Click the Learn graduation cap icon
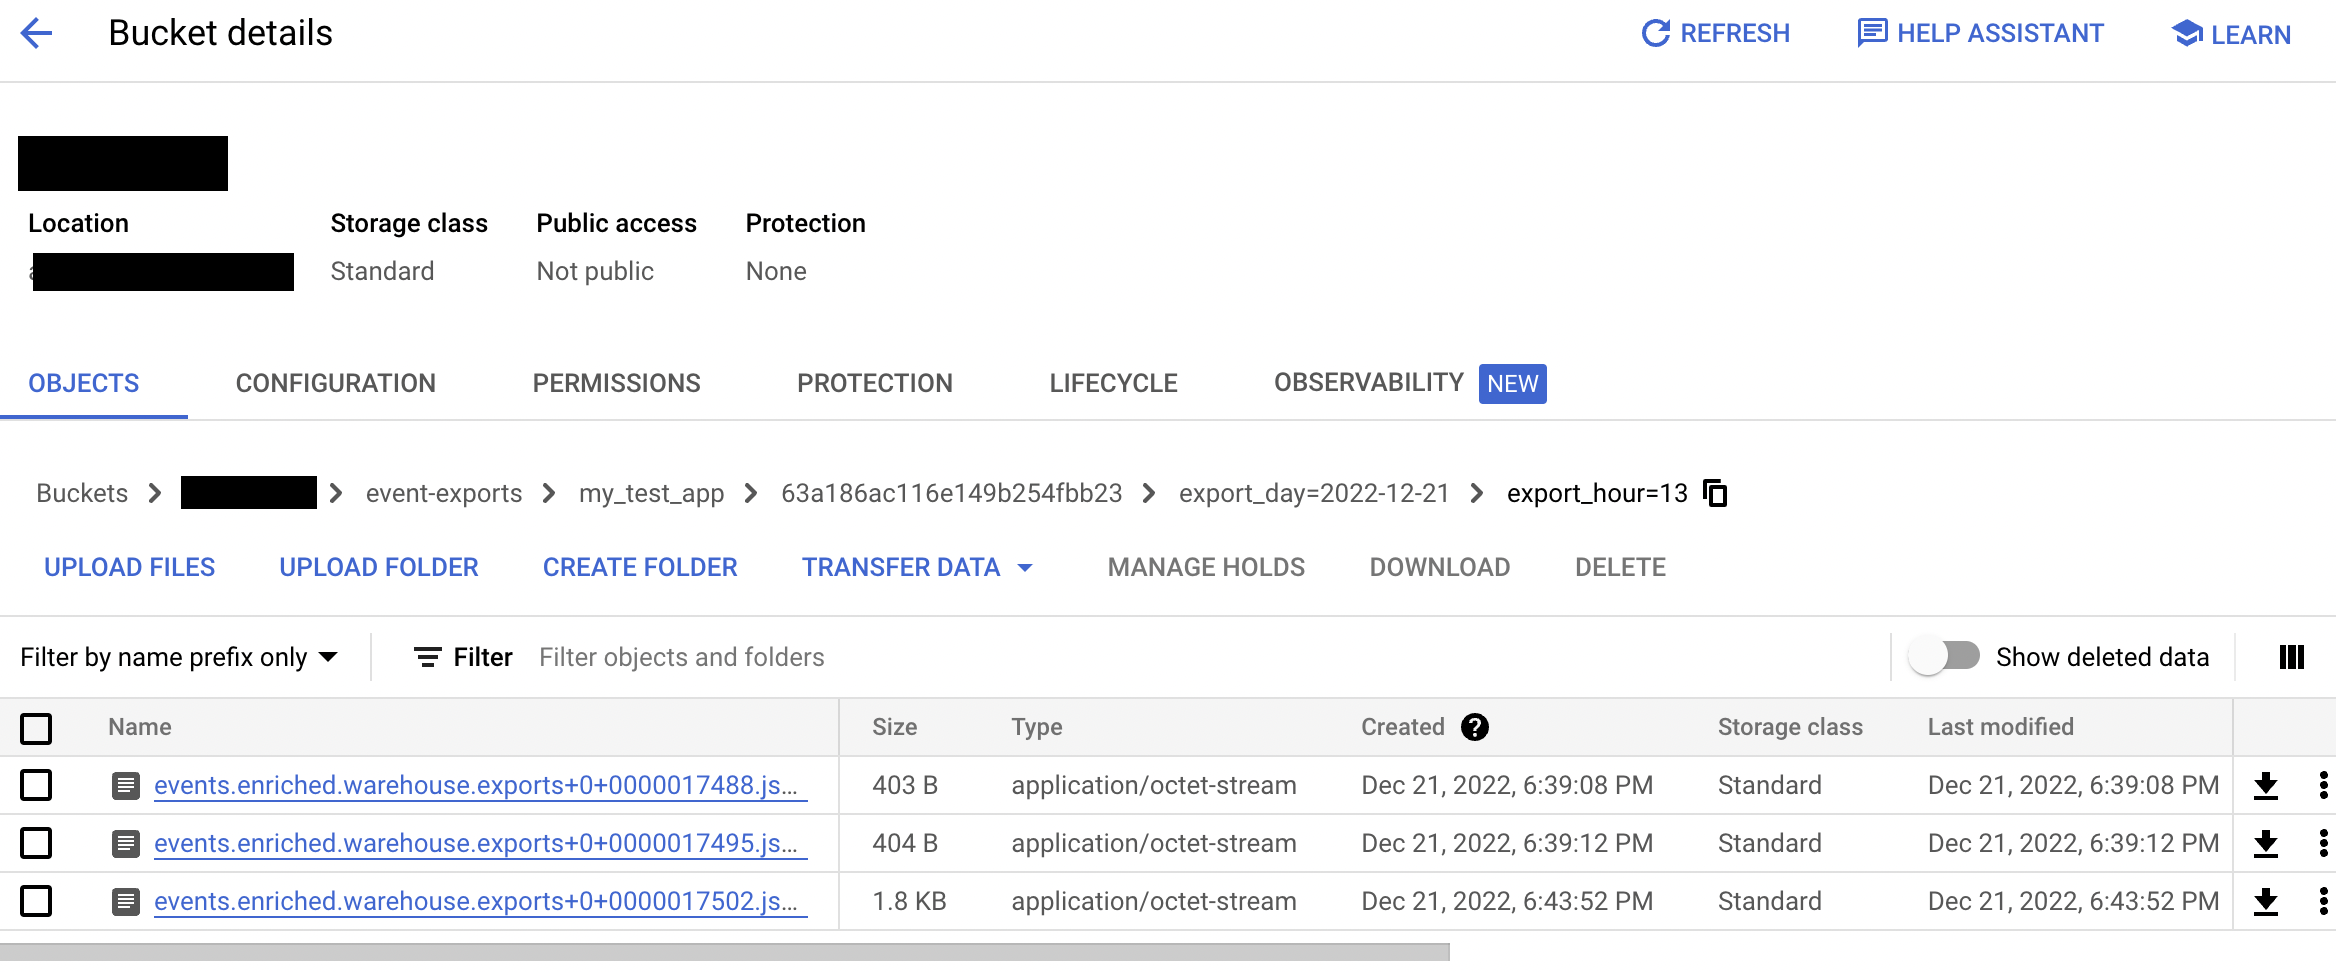The height and width of the screenshot is (972, 2336). click(x=2187, y=34)
